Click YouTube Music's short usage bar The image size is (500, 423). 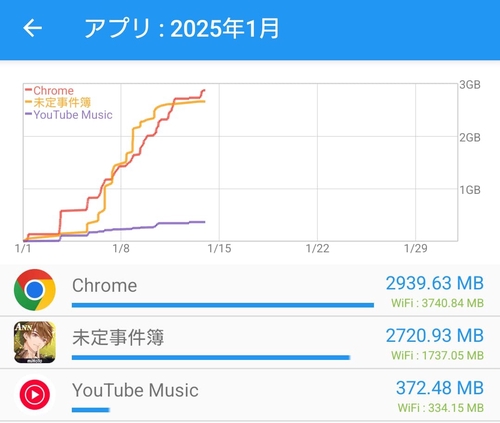tap(91, 410)
